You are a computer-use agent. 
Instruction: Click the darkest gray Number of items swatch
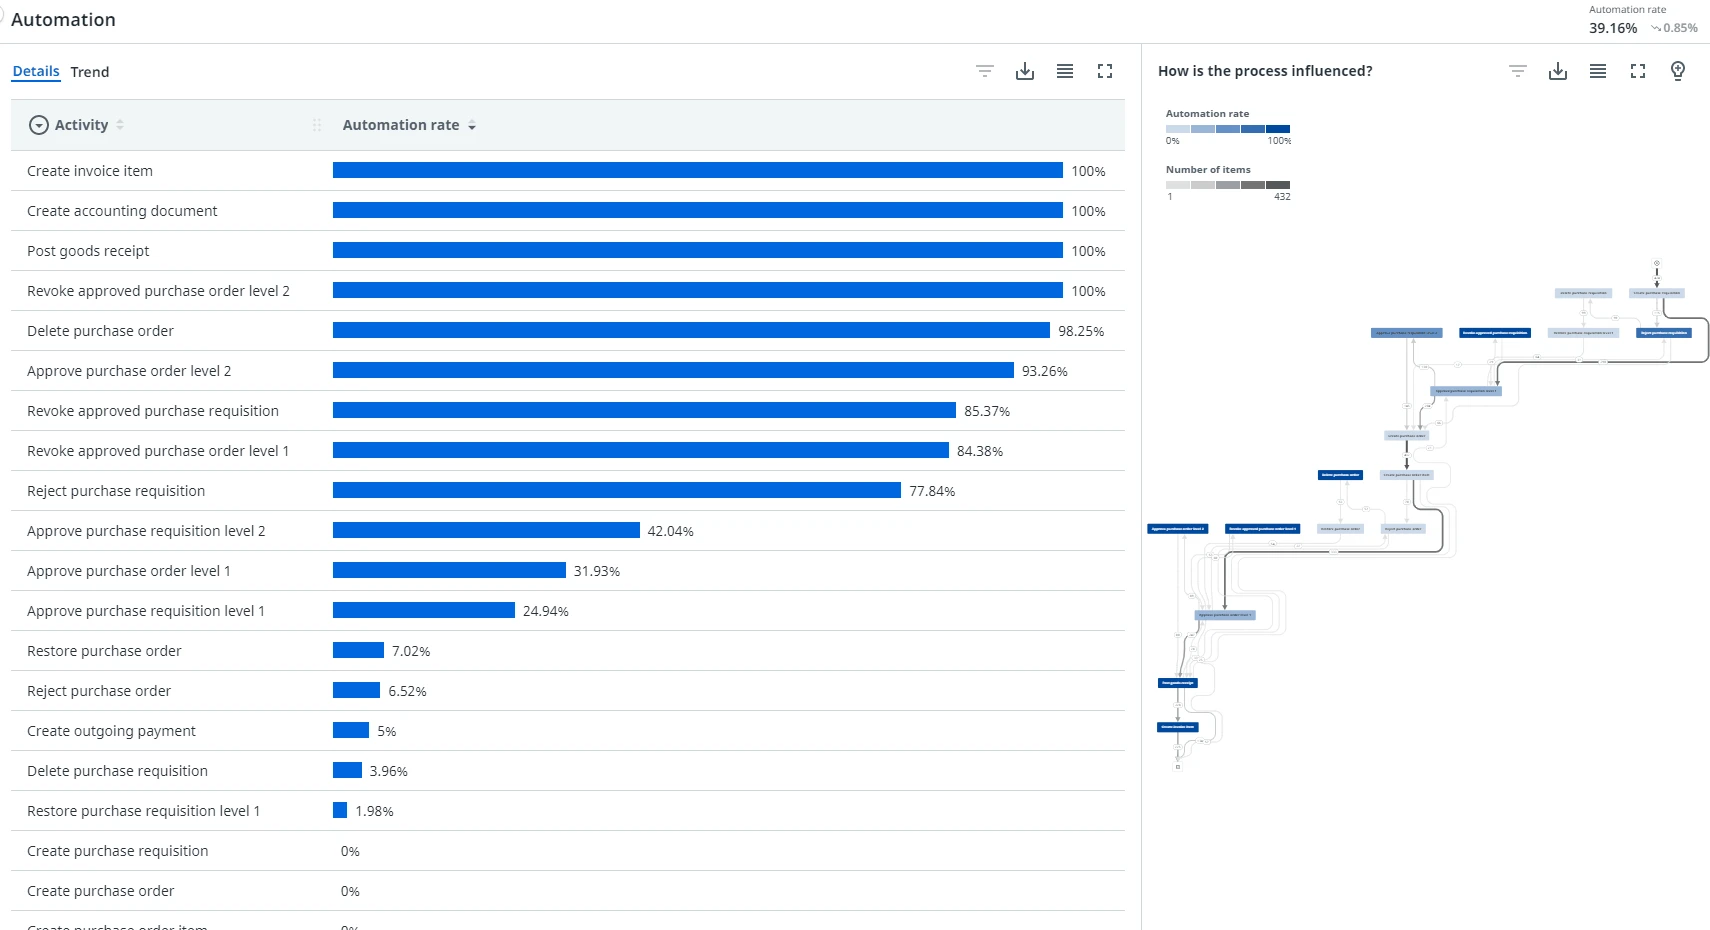coord(1278,185)
